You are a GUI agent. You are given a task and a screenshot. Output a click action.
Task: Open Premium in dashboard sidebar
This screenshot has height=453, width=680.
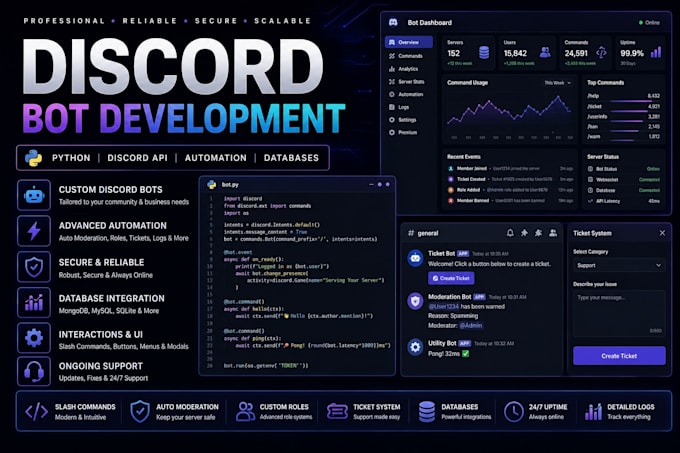(409, 132)
